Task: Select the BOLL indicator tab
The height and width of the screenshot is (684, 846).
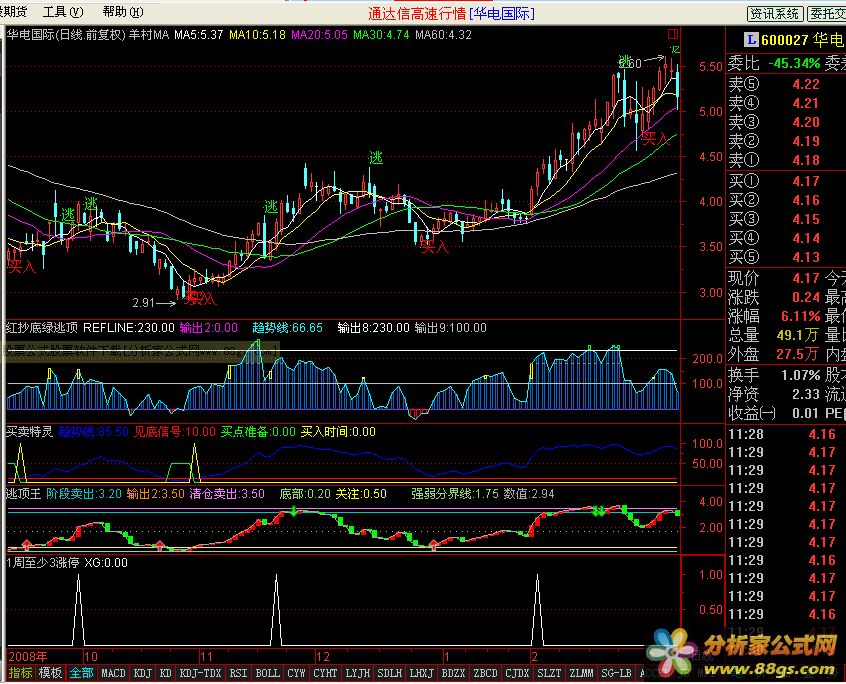Action: pyautogui.click(x=267, y=673)
